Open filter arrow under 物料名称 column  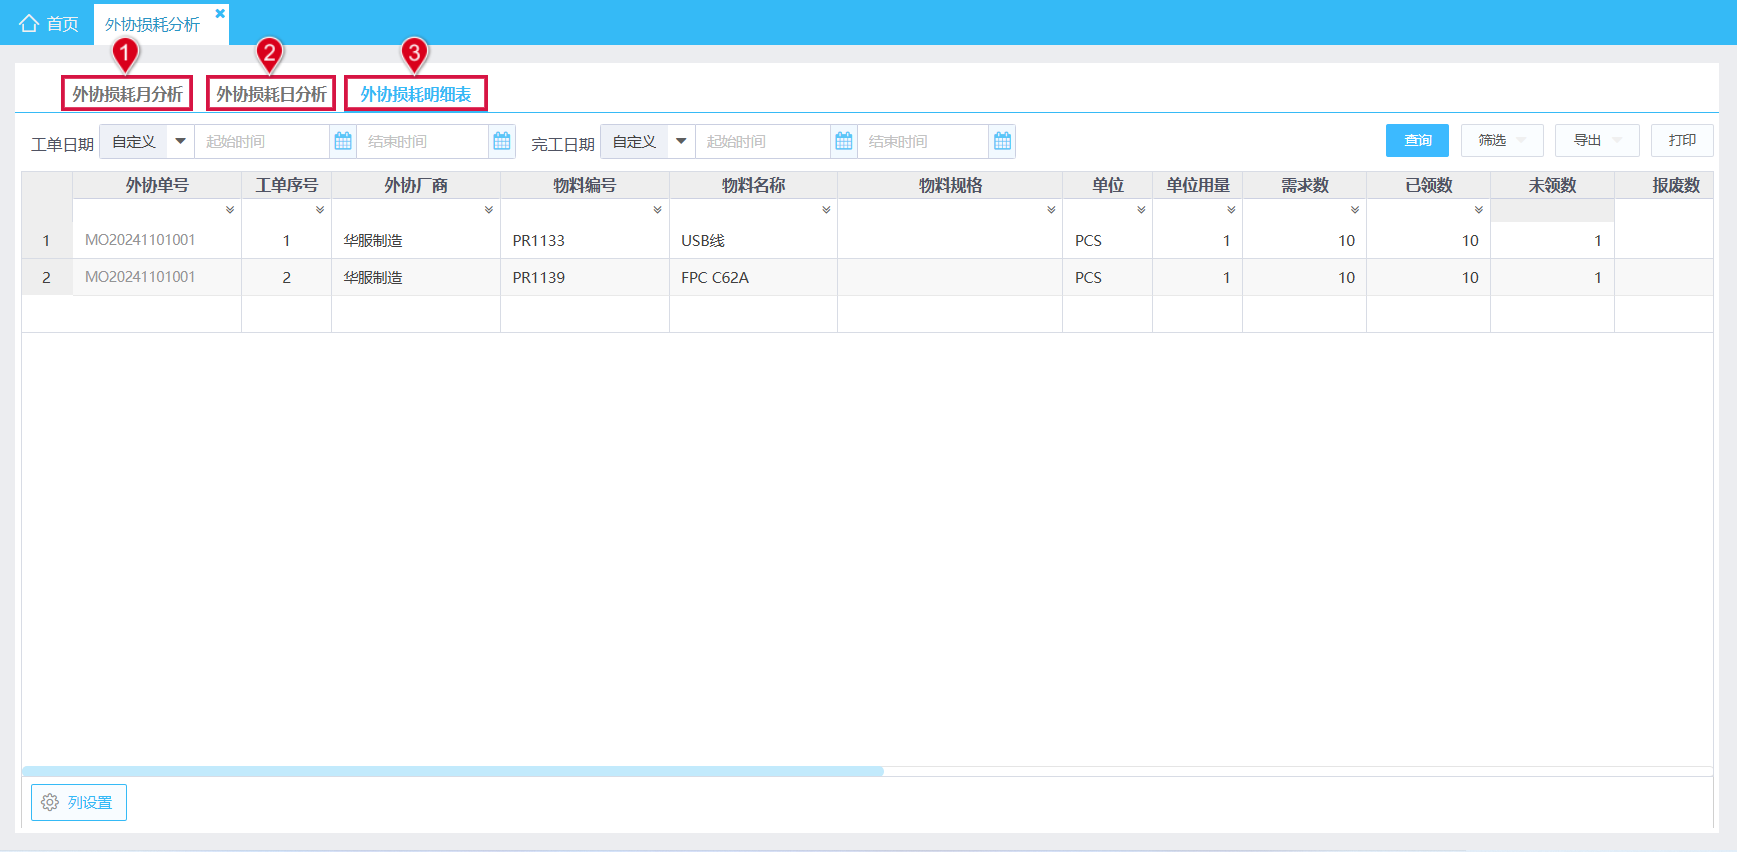[x=827, y=210]
